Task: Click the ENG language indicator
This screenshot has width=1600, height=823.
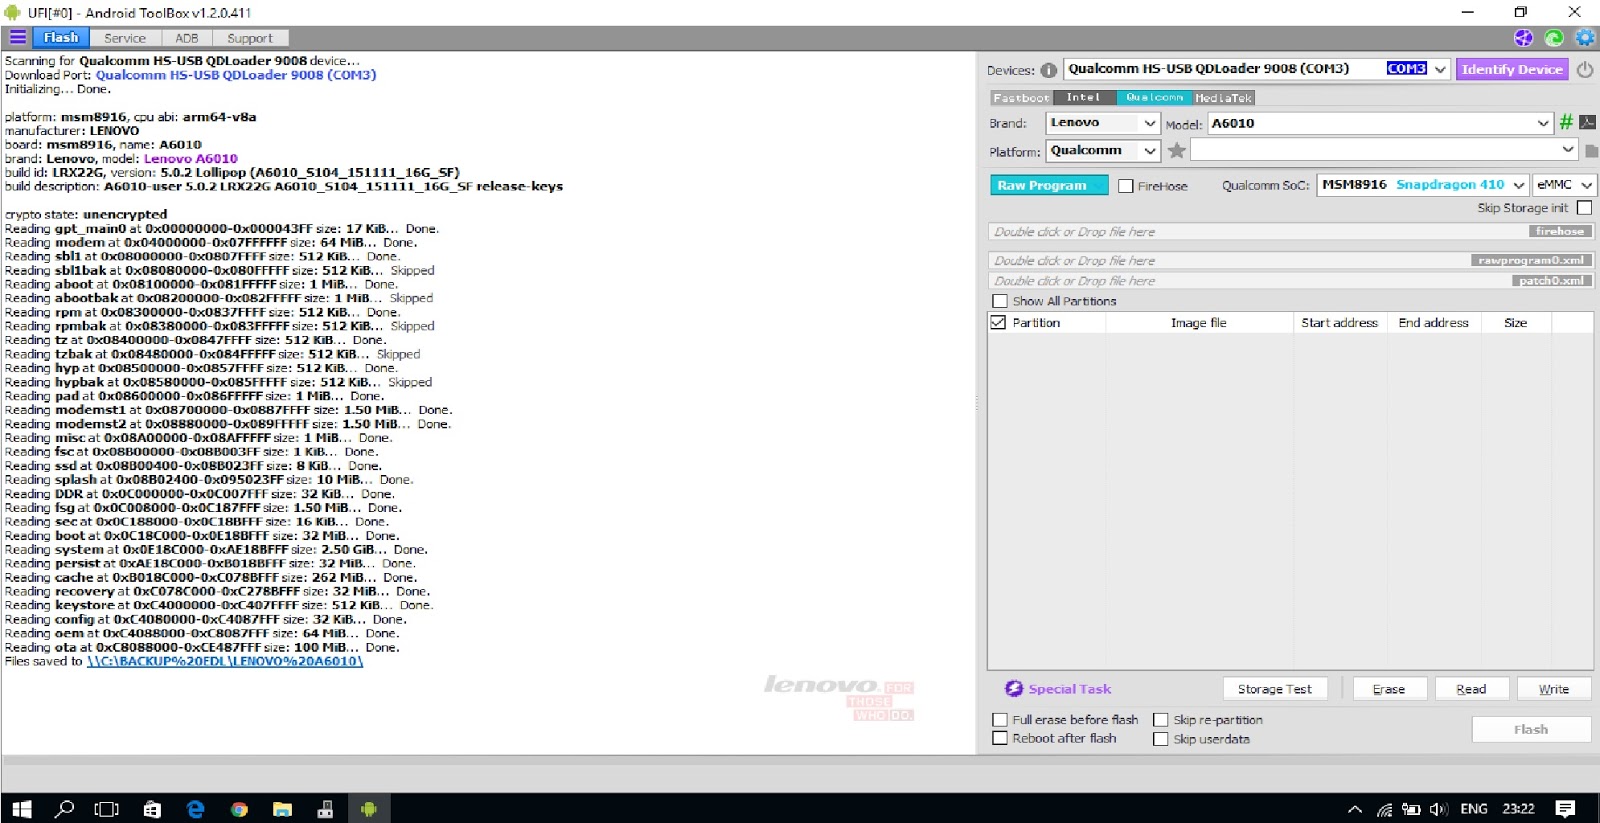Action: click(x=1474, y=809)
